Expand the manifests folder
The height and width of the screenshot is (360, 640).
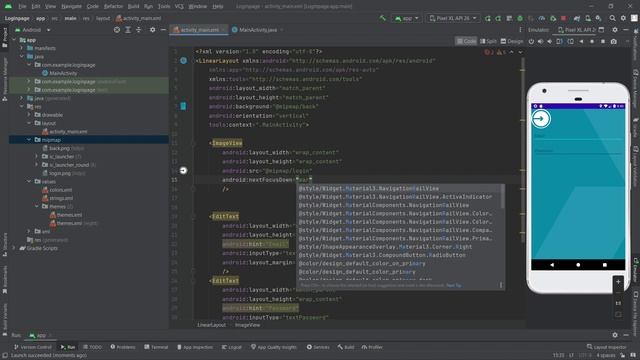point(22,48)
